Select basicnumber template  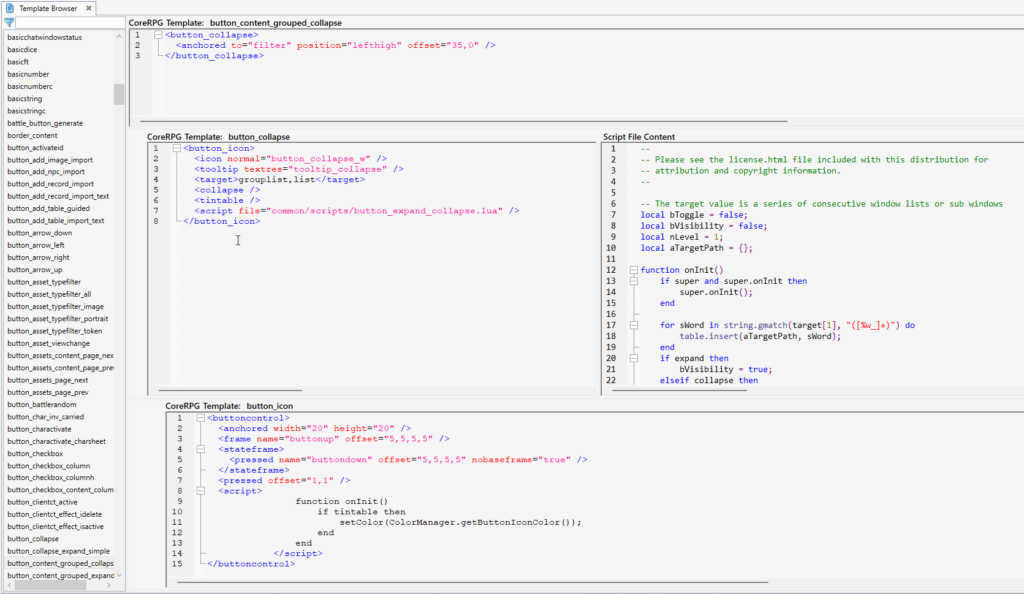(28, 74)
